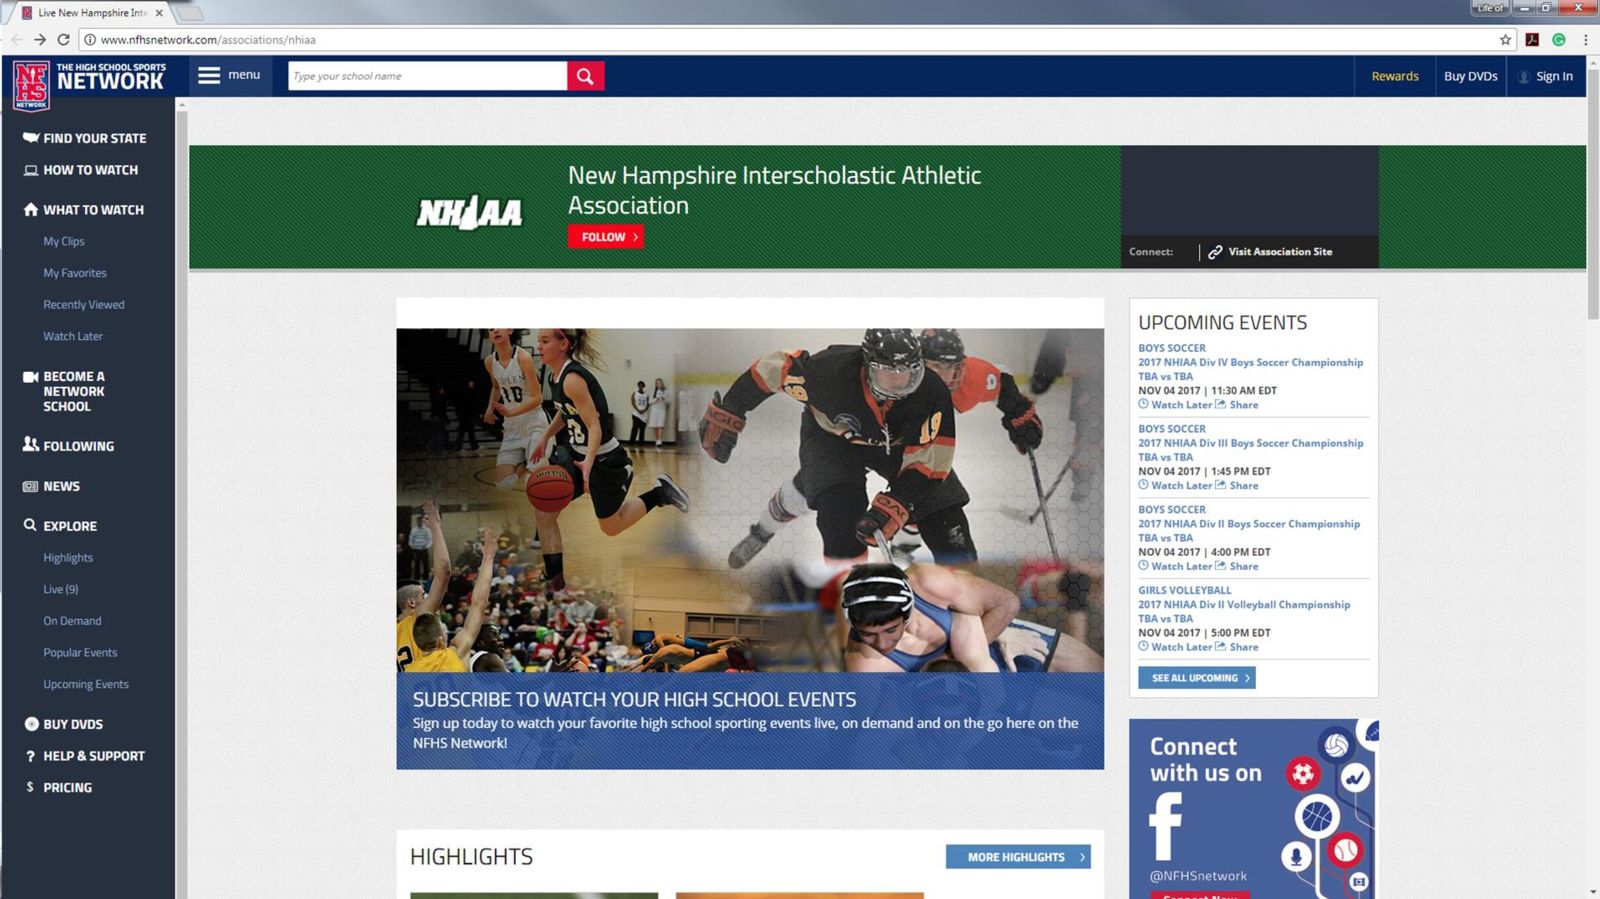1600x899 pixels.
Task: Click the red search magnifier button
Action: [585, 76]
